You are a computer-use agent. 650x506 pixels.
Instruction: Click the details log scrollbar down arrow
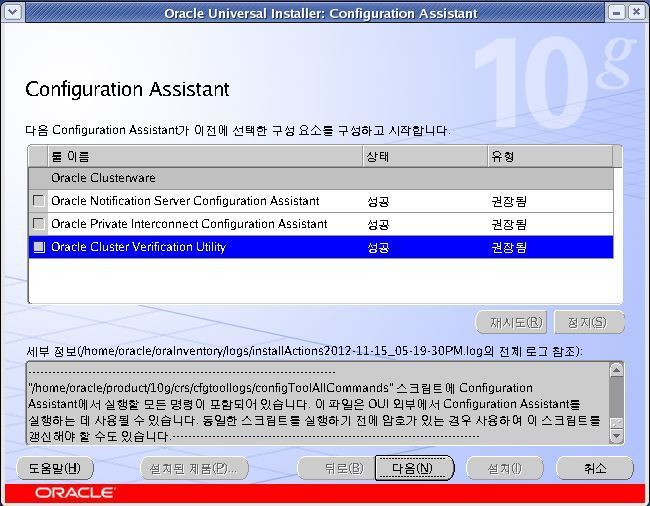click(x=616, y=436)
